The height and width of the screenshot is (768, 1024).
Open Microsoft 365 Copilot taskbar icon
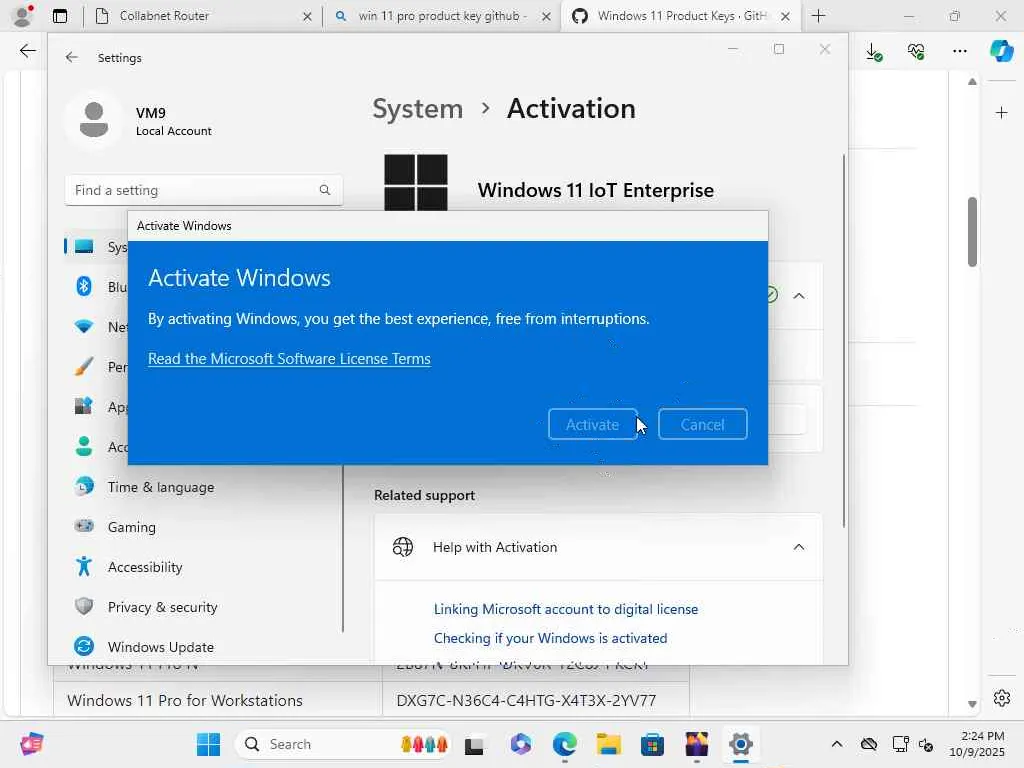coord(520,744)
